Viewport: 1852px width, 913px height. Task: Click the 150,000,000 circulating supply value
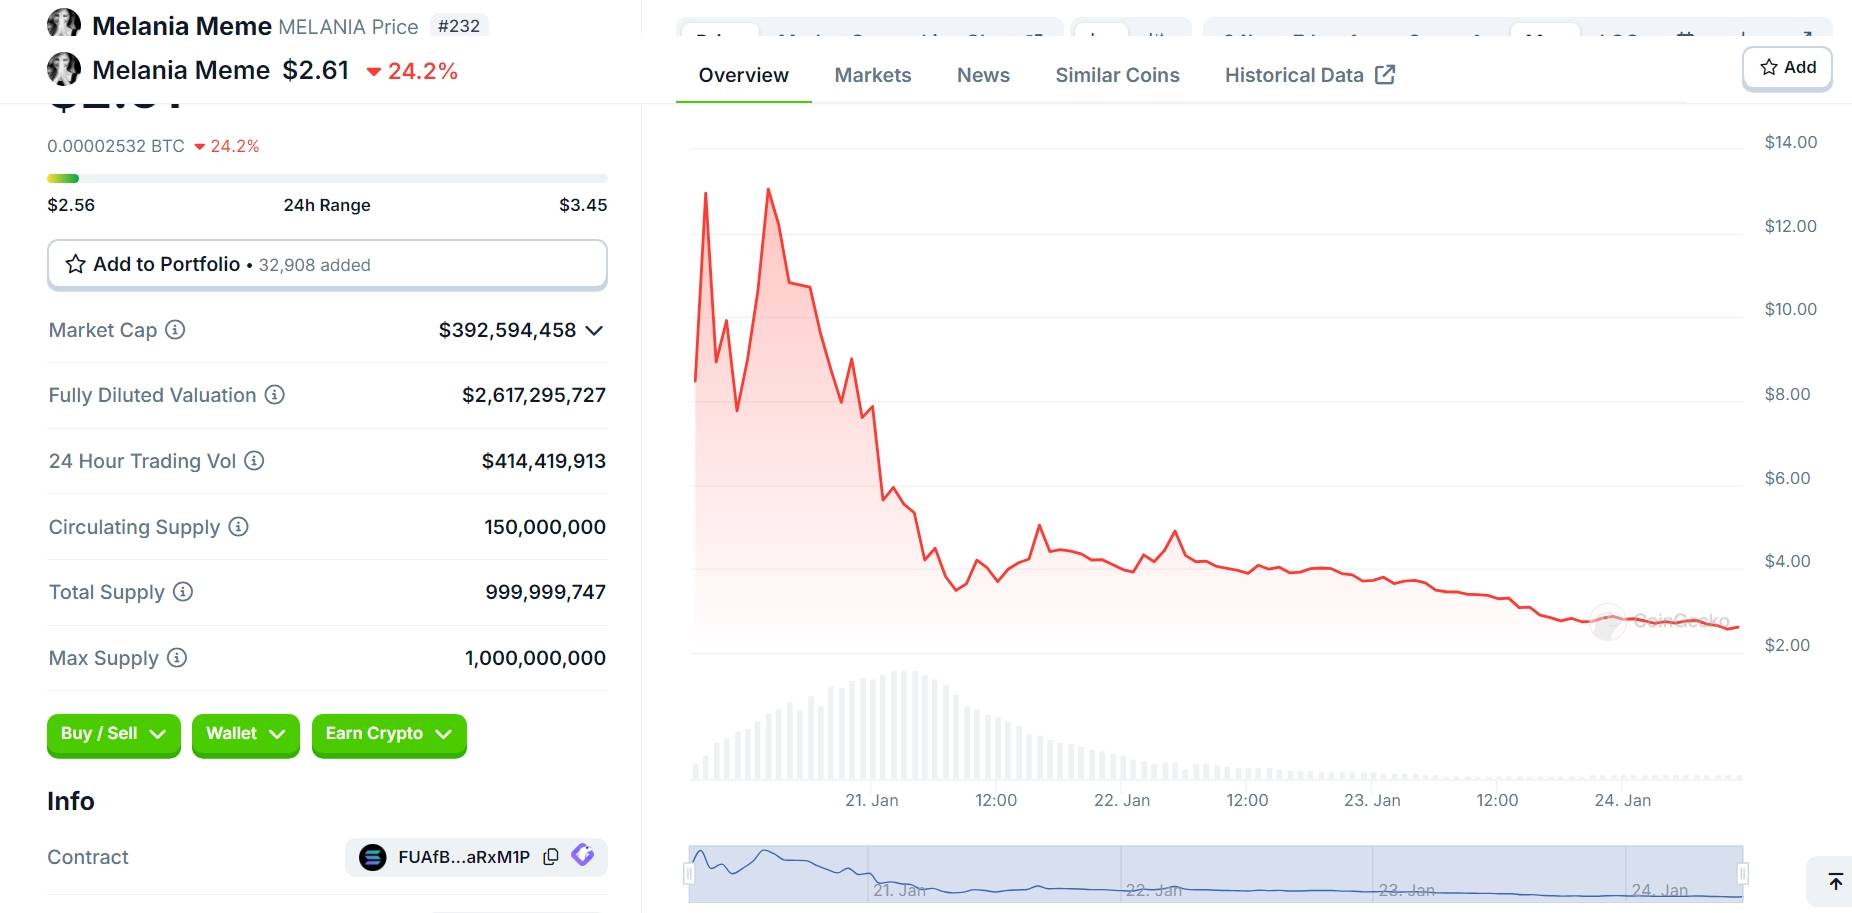[545, 527]
